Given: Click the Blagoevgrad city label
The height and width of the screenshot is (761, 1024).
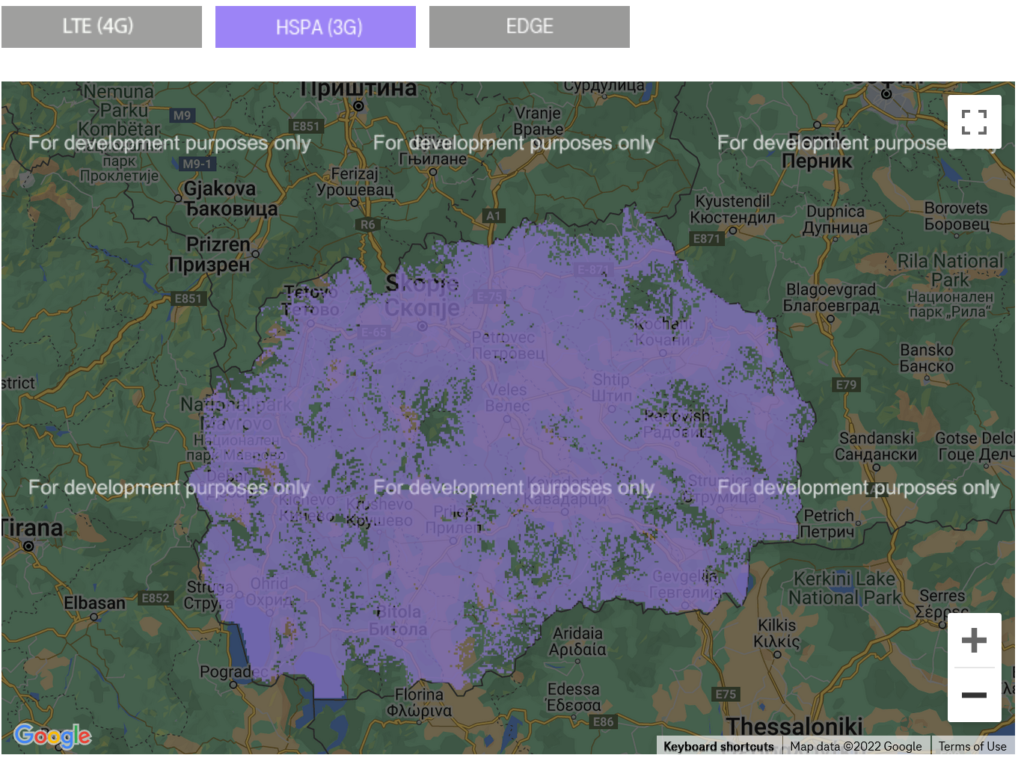Looking at the screenshot, I should pyautogui.click(x=830, y=290).
